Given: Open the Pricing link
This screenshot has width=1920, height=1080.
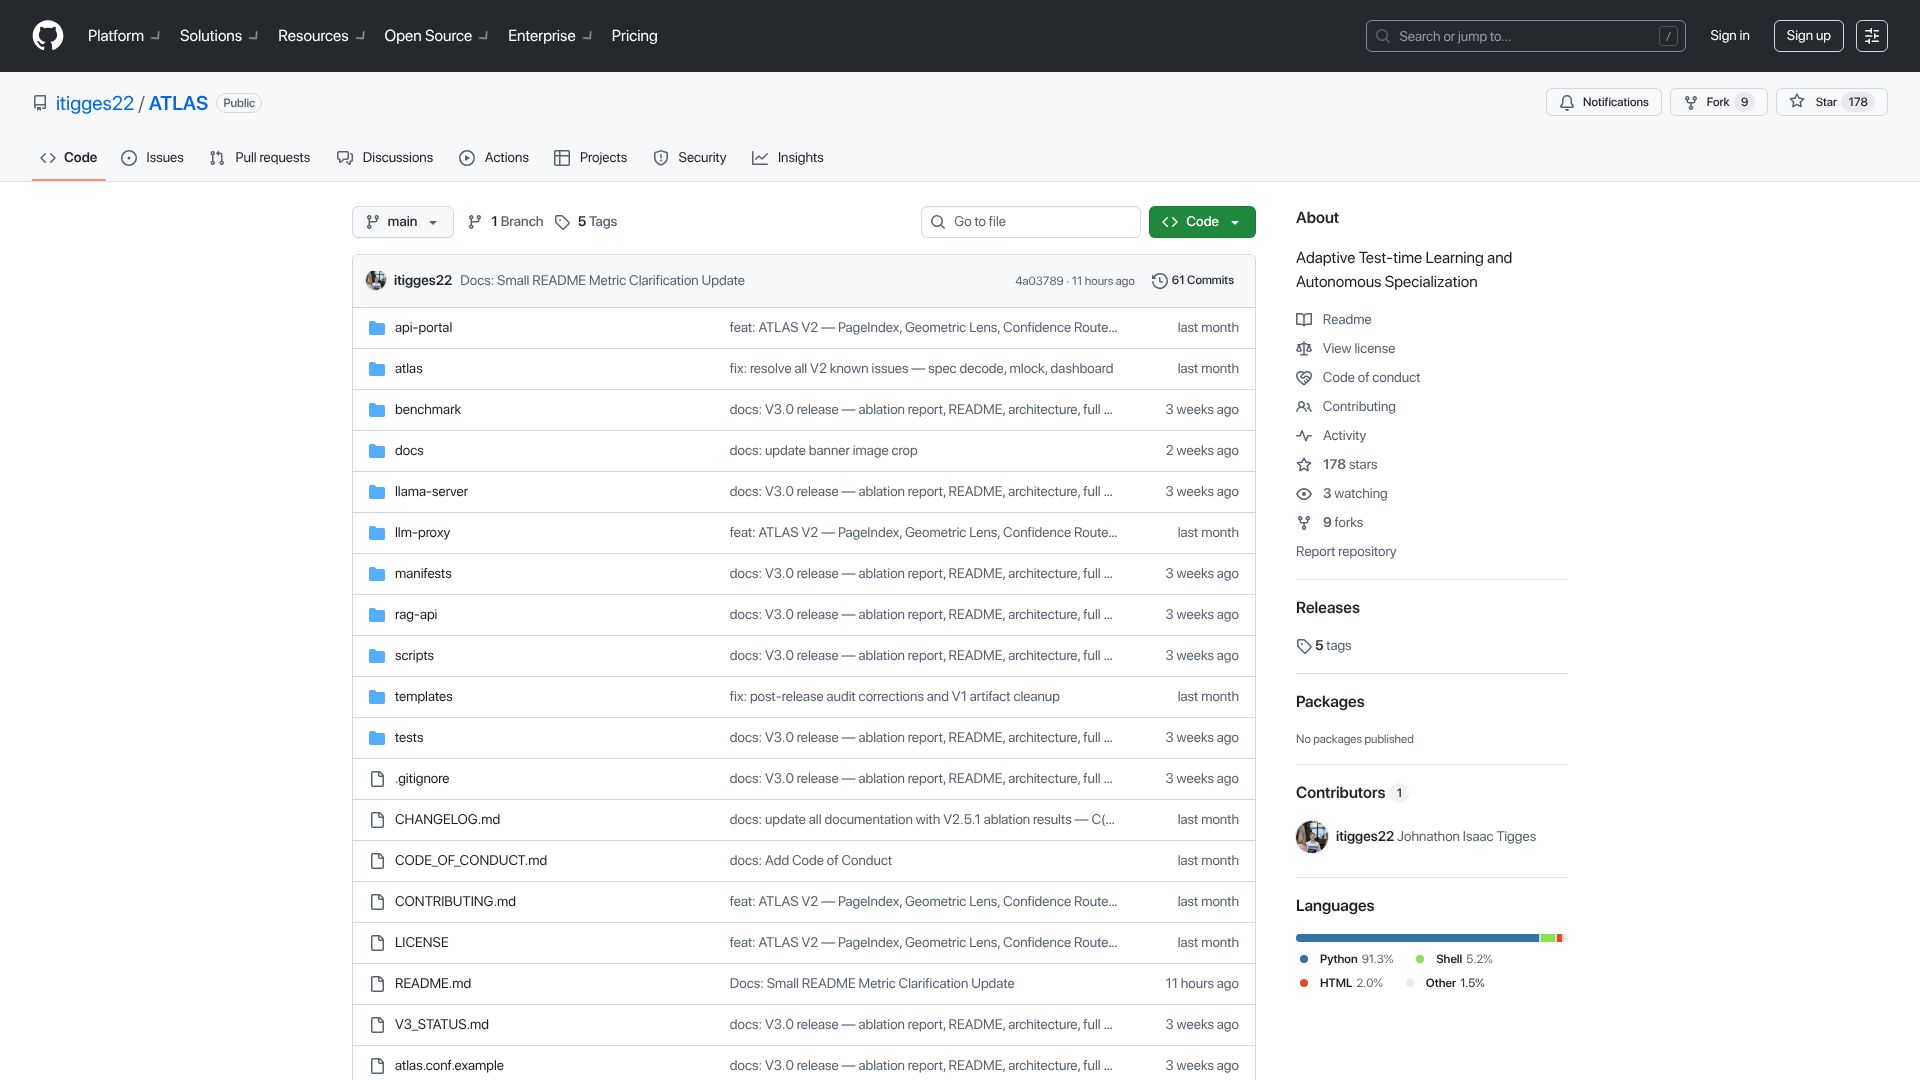Looking at the screenshot, I should tap(634, 36).
